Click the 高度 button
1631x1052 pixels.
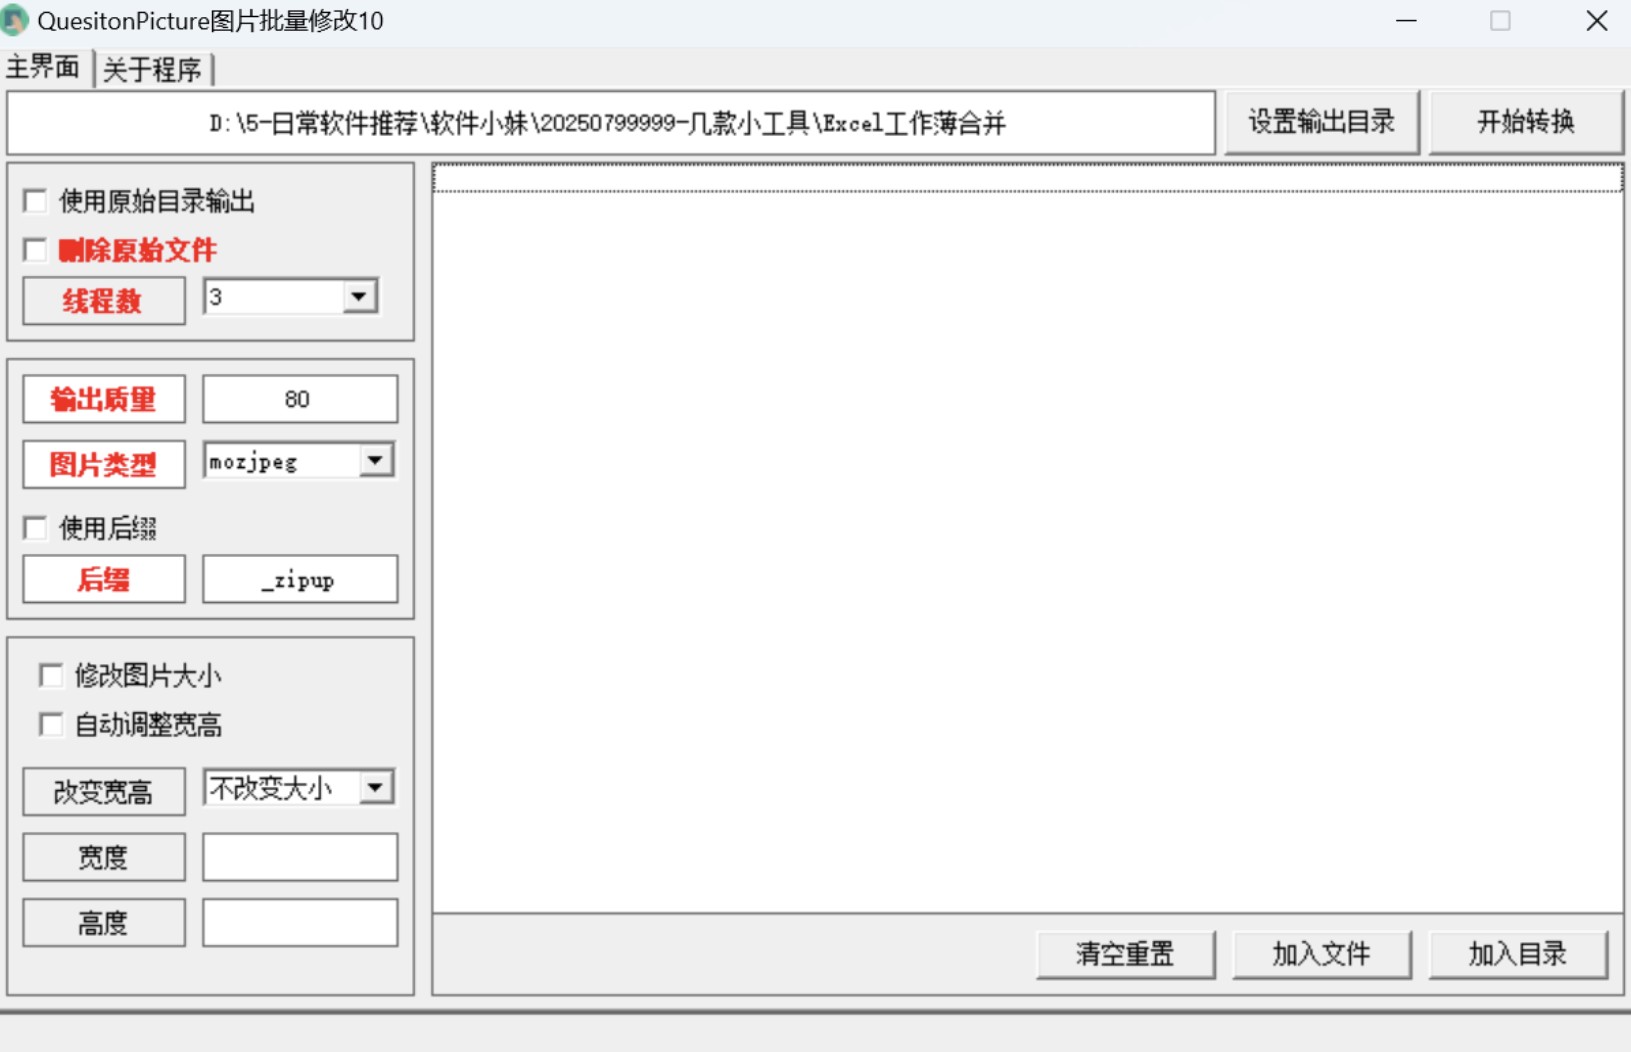tap(104, 922)
